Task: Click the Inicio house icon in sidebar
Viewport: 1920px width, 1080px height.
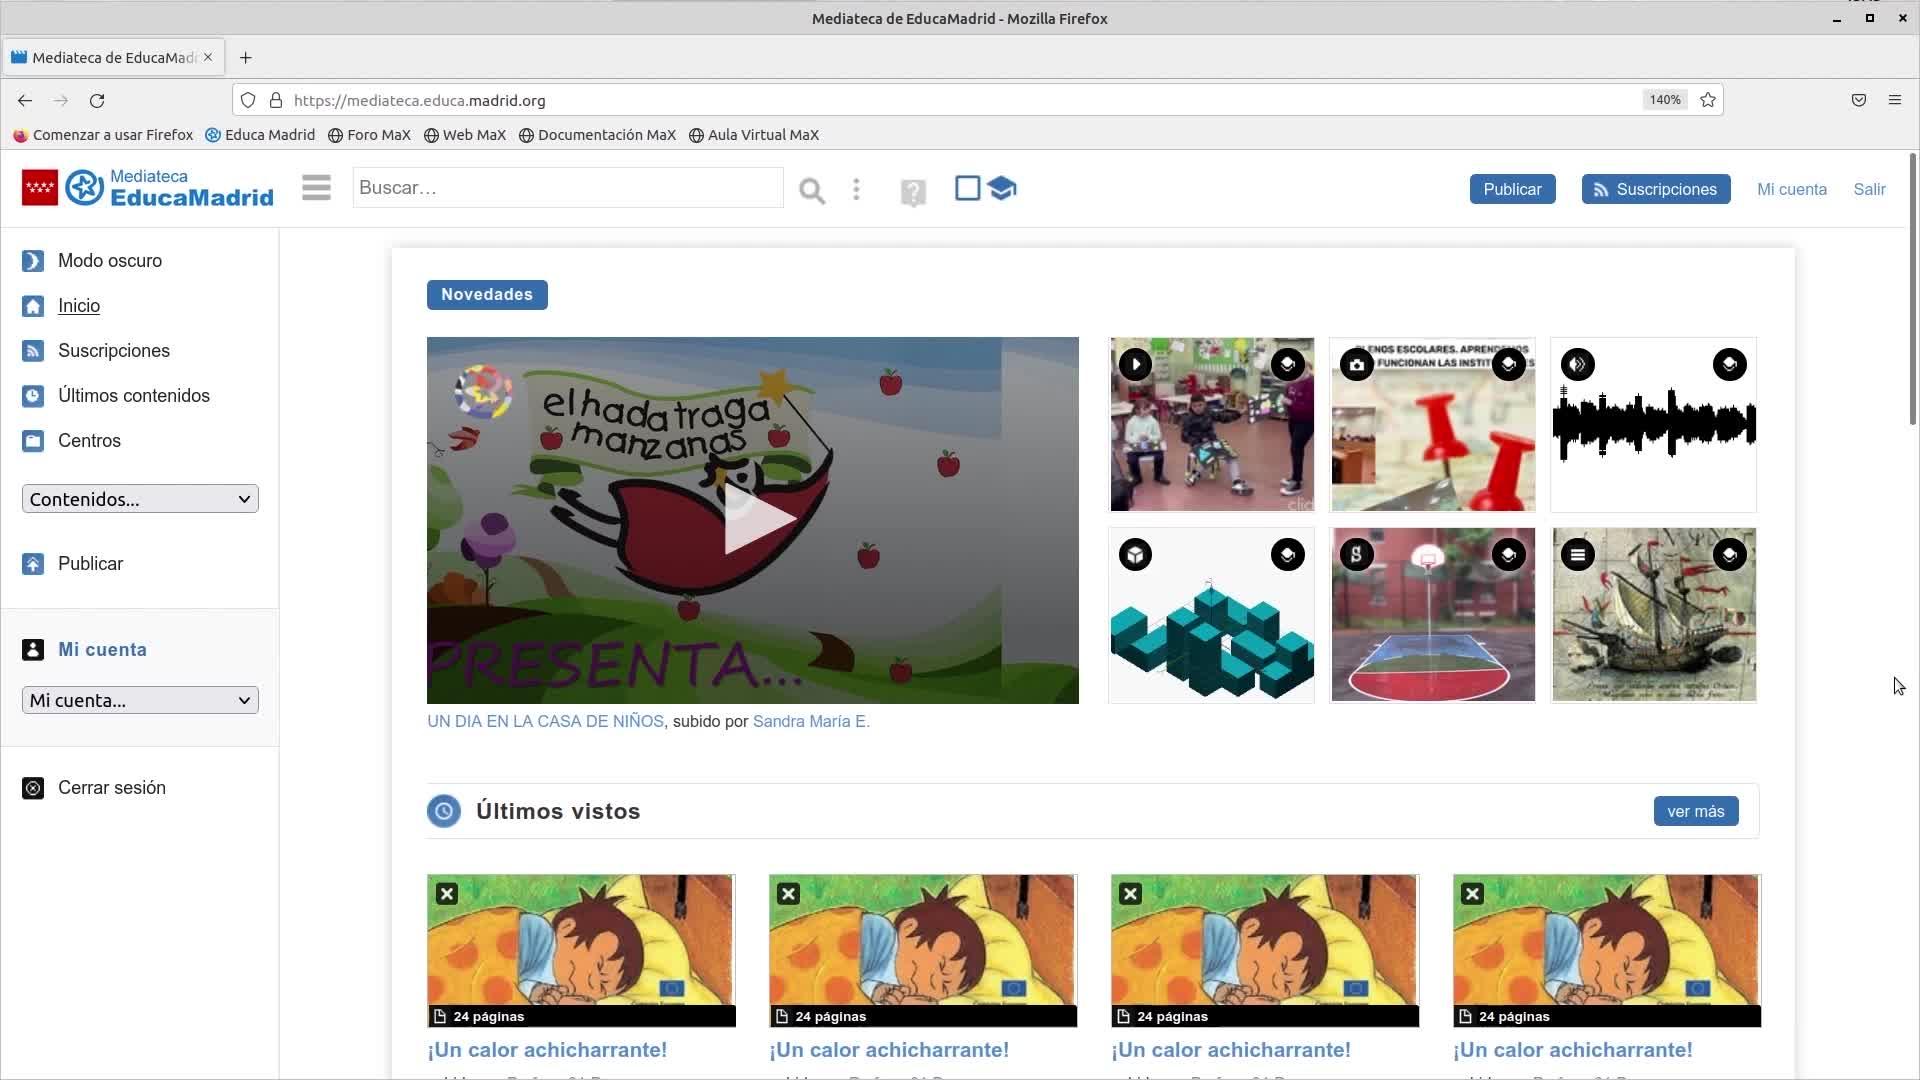Action: click(33, 306)
